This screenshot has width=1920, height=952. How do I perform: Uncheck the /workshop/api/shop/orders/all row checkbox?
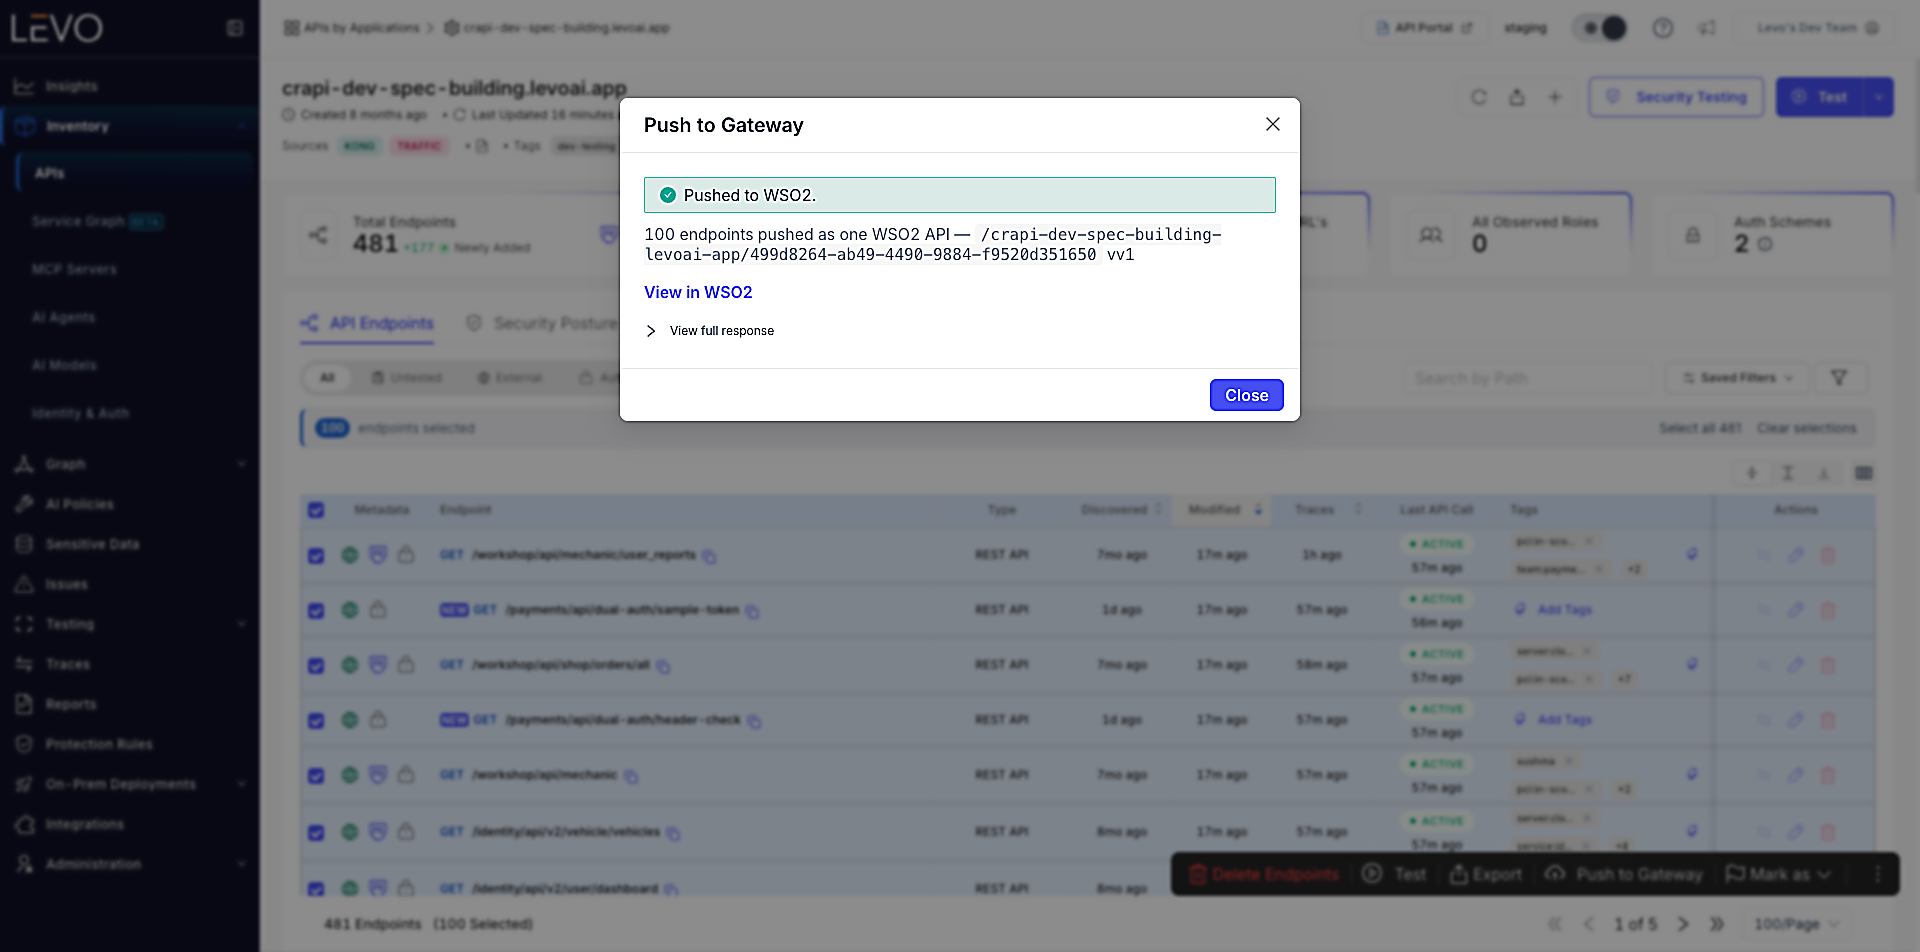[316, 665]
